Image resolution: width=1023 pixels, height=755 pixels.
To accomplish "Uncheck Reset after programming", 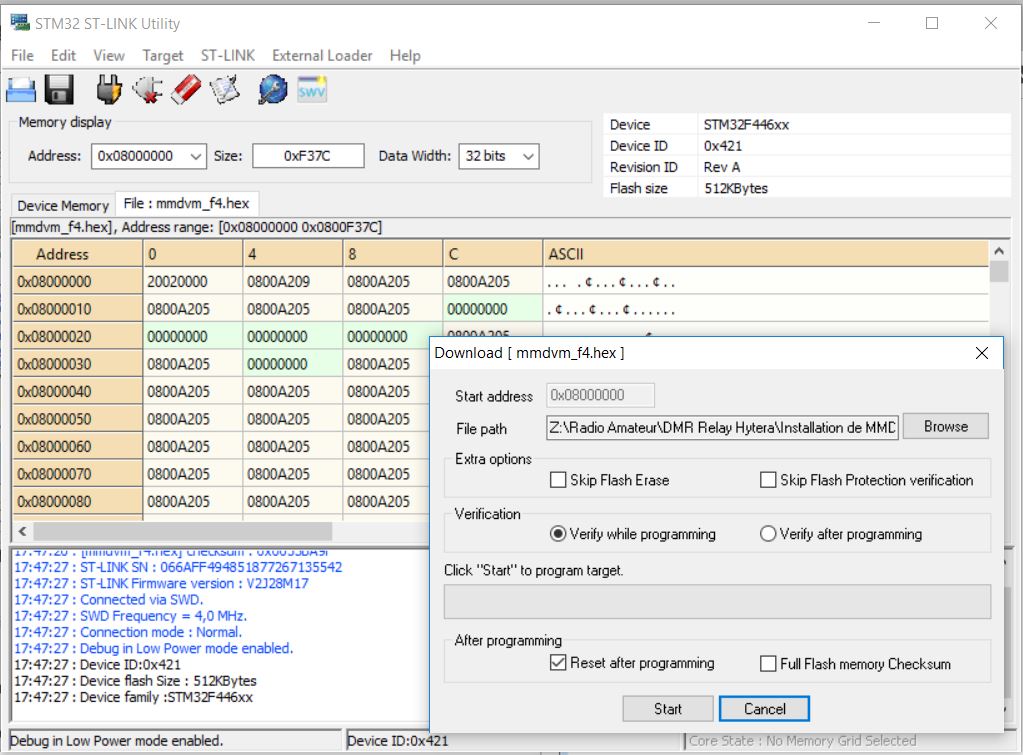I will [x=558, y=663].
